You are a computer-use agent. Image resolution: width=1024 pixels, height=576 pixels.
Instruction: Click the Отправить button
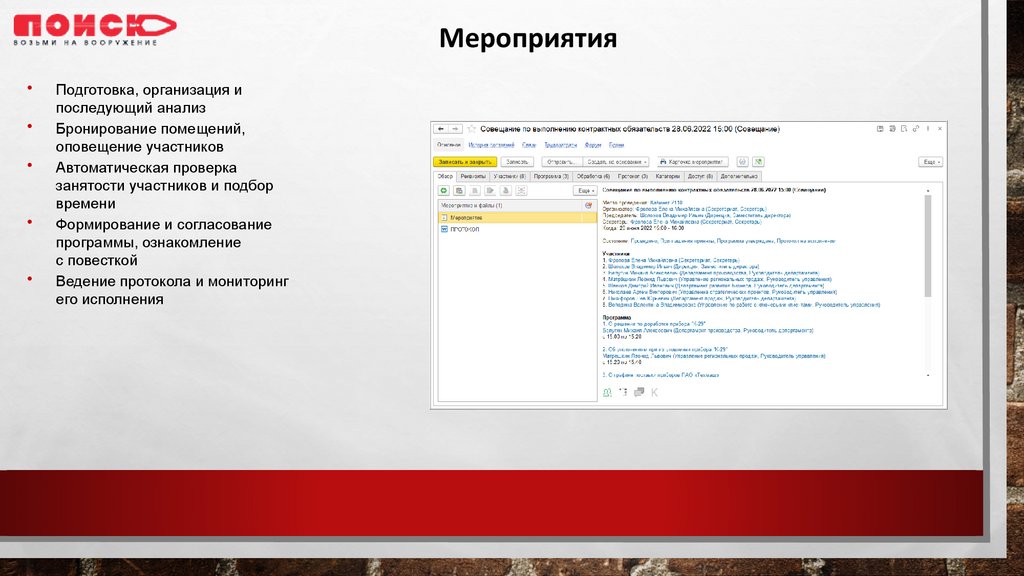(x=561, y=162)
